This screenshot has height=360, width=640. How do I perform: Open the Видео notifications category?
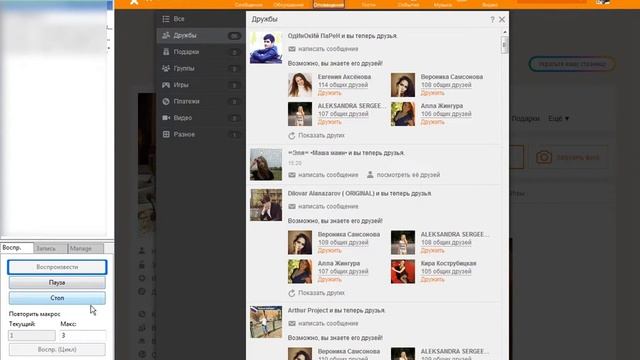click(x=200, y=118)
